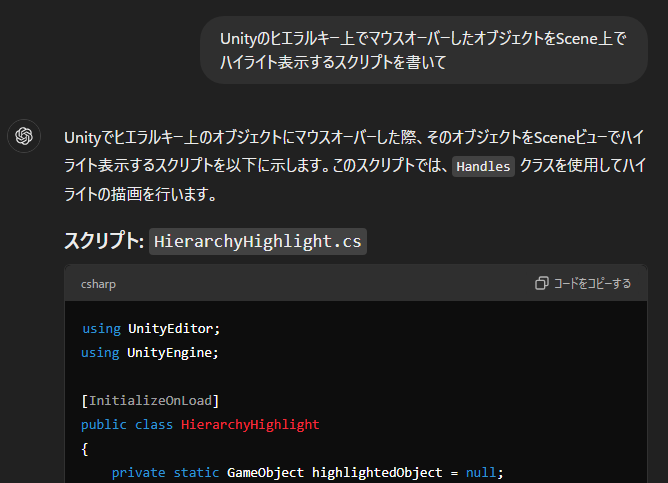Click the HierarchyHighlight.cs filename heading
668x483 pixels.
click(258, 242)
